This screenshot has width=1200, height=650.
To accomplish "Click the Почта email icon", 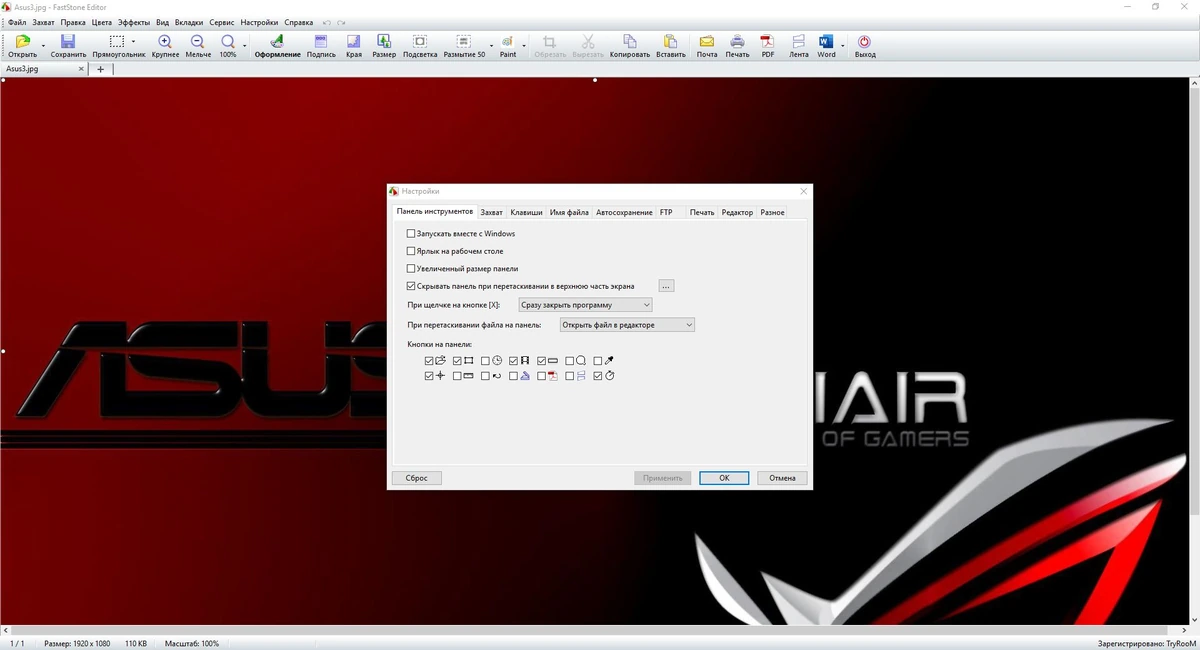I will click(707, 42).
